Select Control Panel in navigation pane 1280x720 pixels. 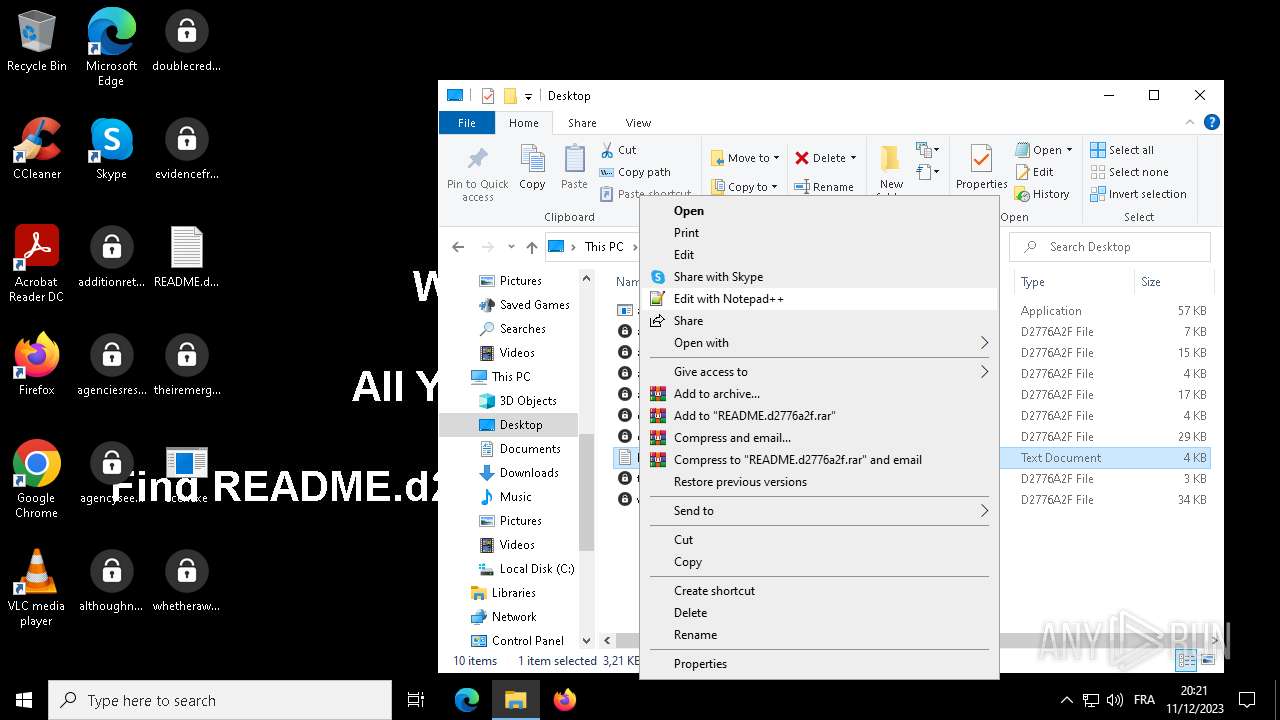click(518, 641)
